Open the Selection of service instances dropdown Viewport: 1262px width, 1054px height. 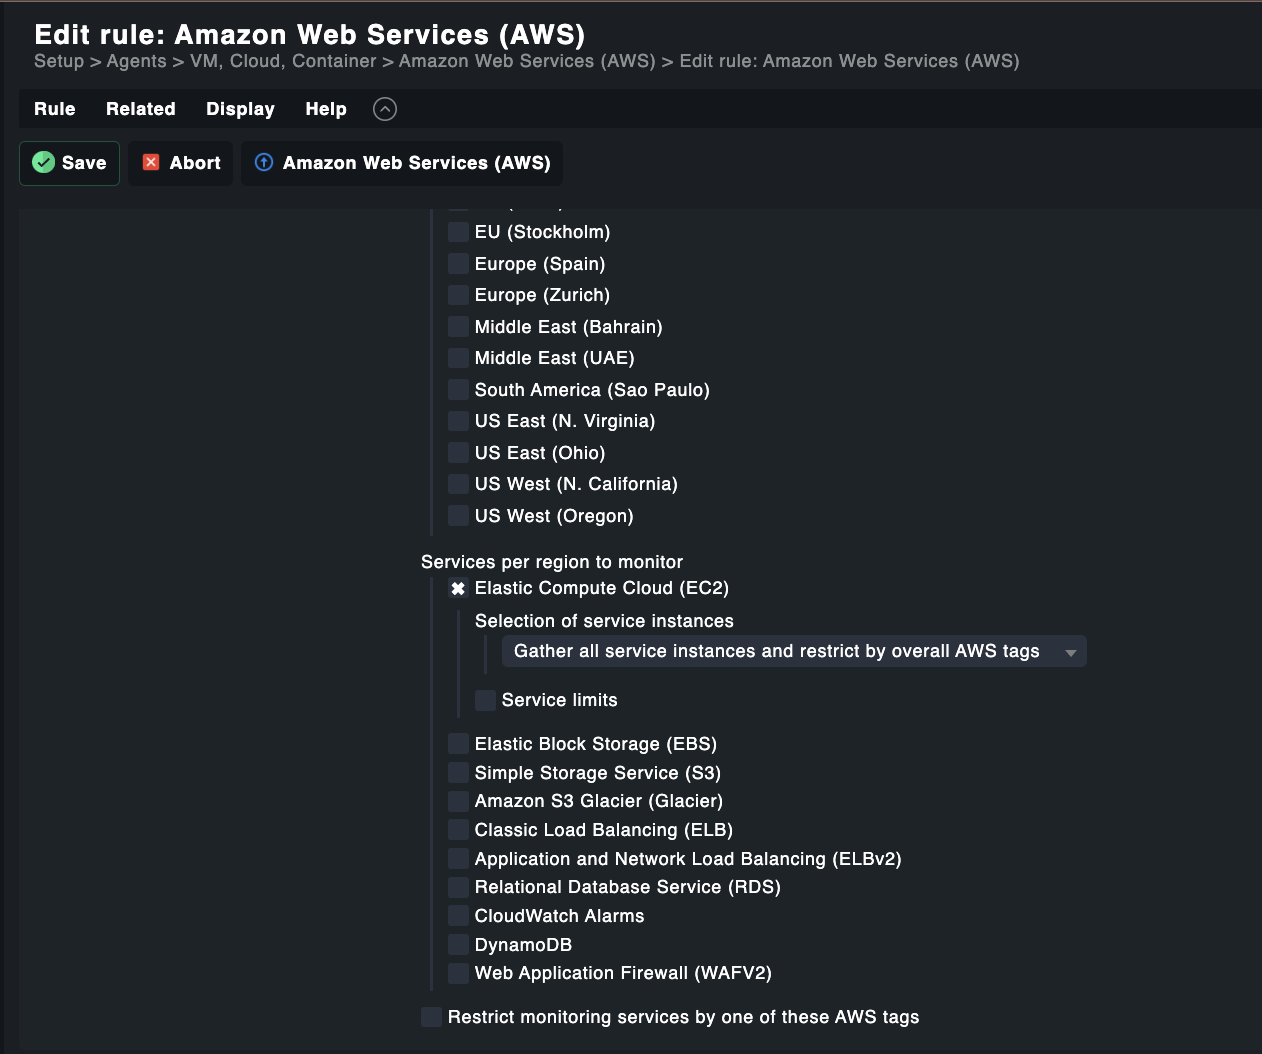click(x=793, y=651)
